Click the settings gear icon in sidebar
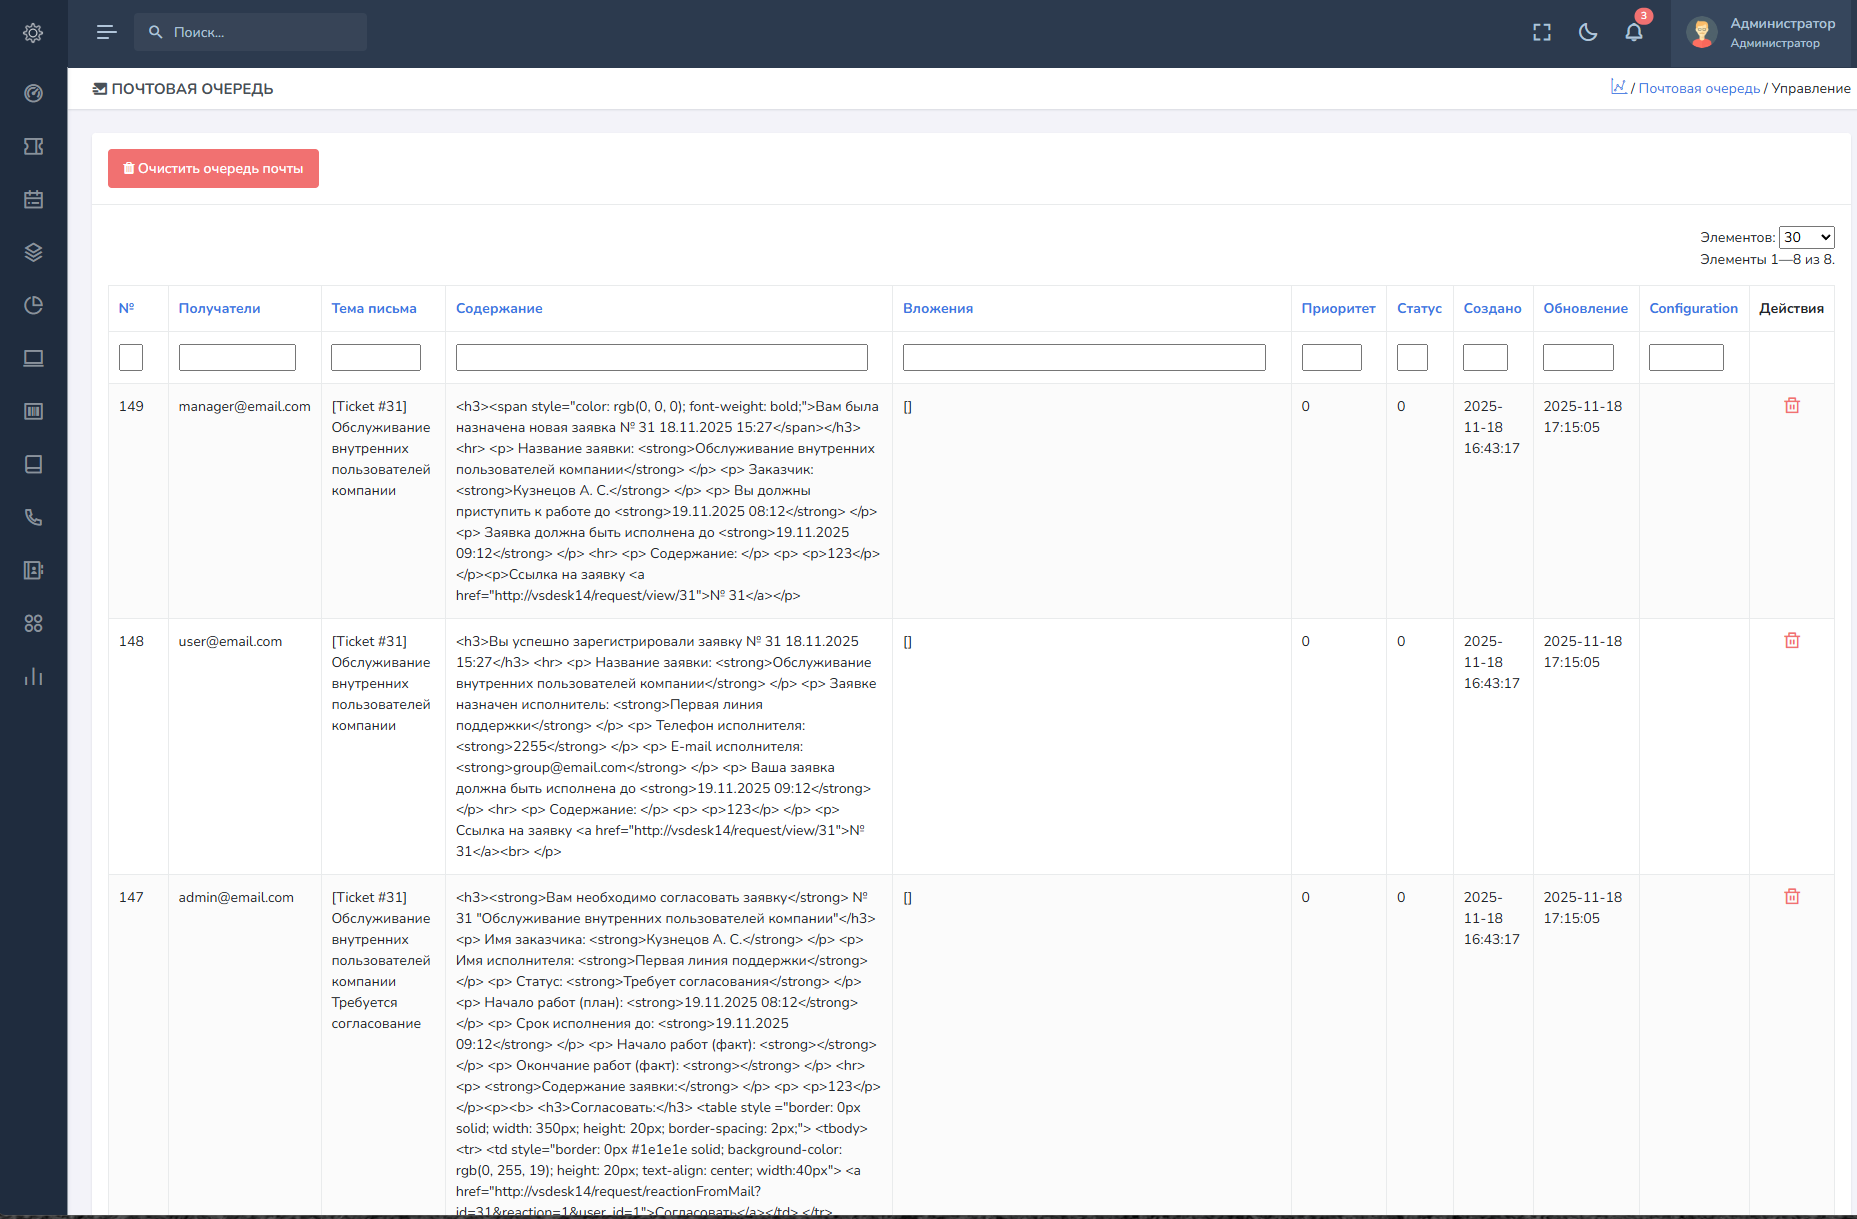 (33, 33)
